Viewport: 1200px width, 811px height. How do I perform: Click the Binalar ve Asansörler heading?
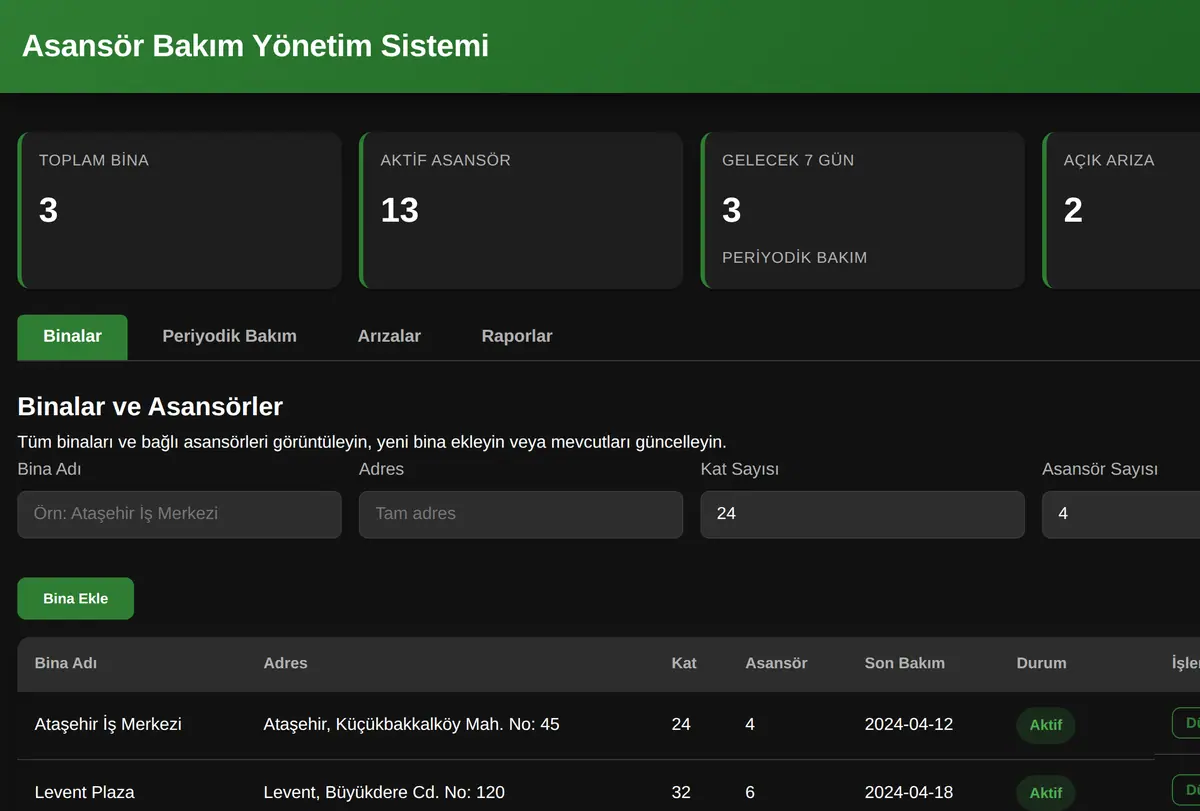(150, 406)
